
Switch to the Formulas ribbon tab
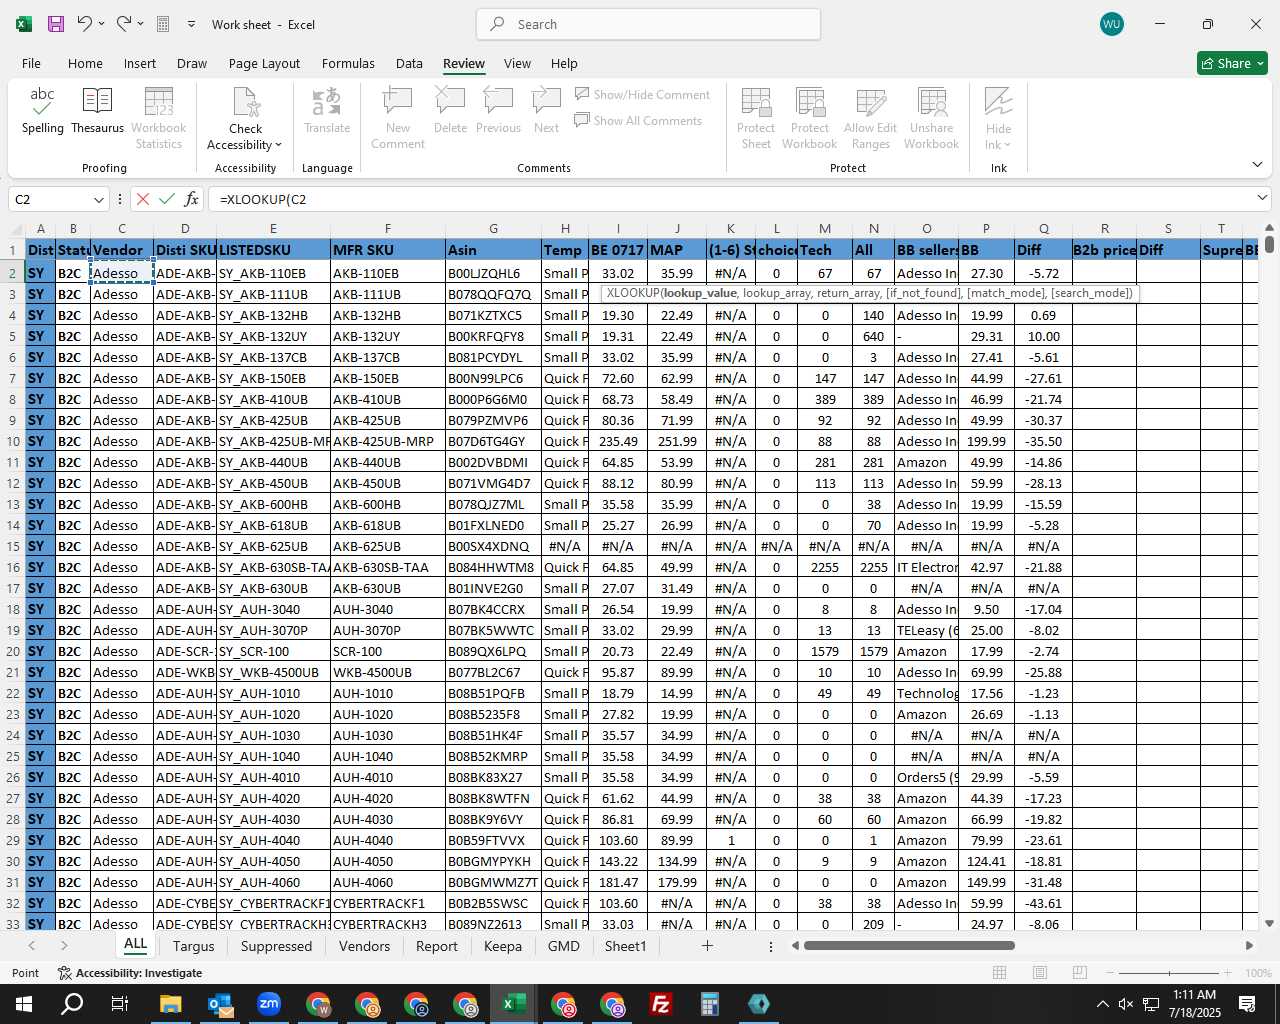pyautogui.click(x=348, y=63)
